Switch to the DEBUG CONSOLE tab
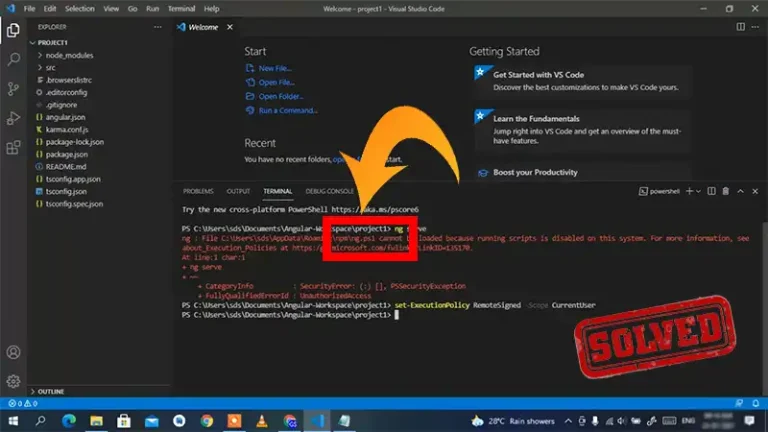Screen dimensions: 768x432 pos(329,191)
